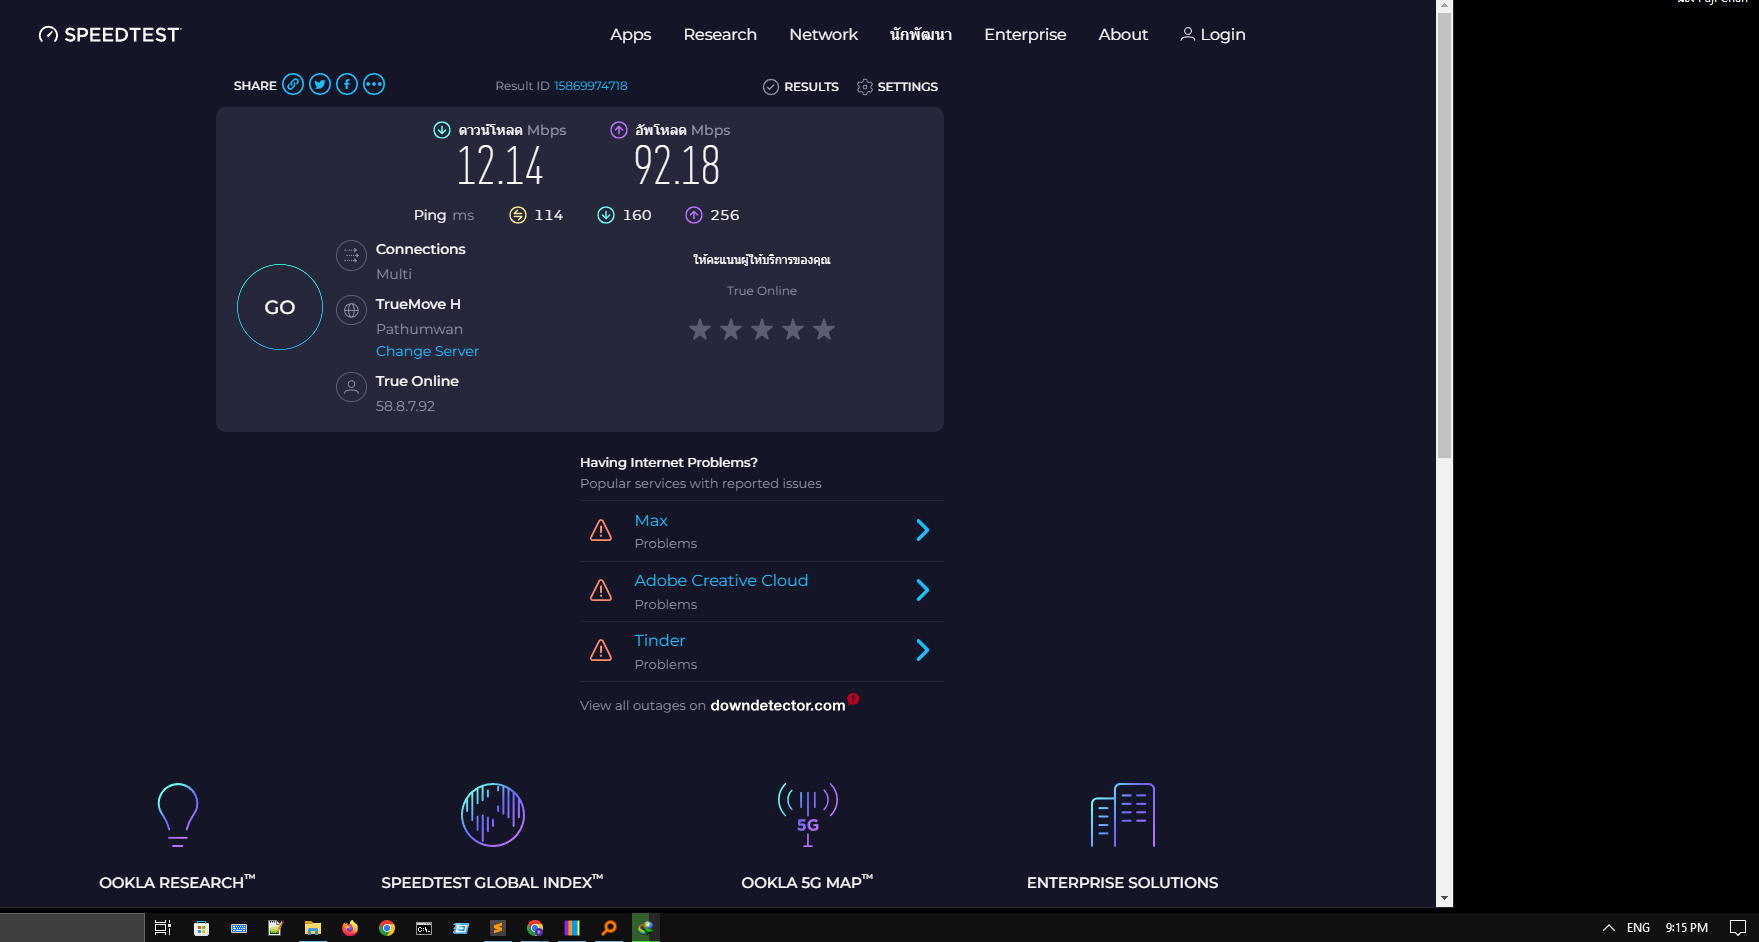Viewport: 1759px width, 942px height.
Task: Expand the Tinder problems chevron
Action: point(923,650)
